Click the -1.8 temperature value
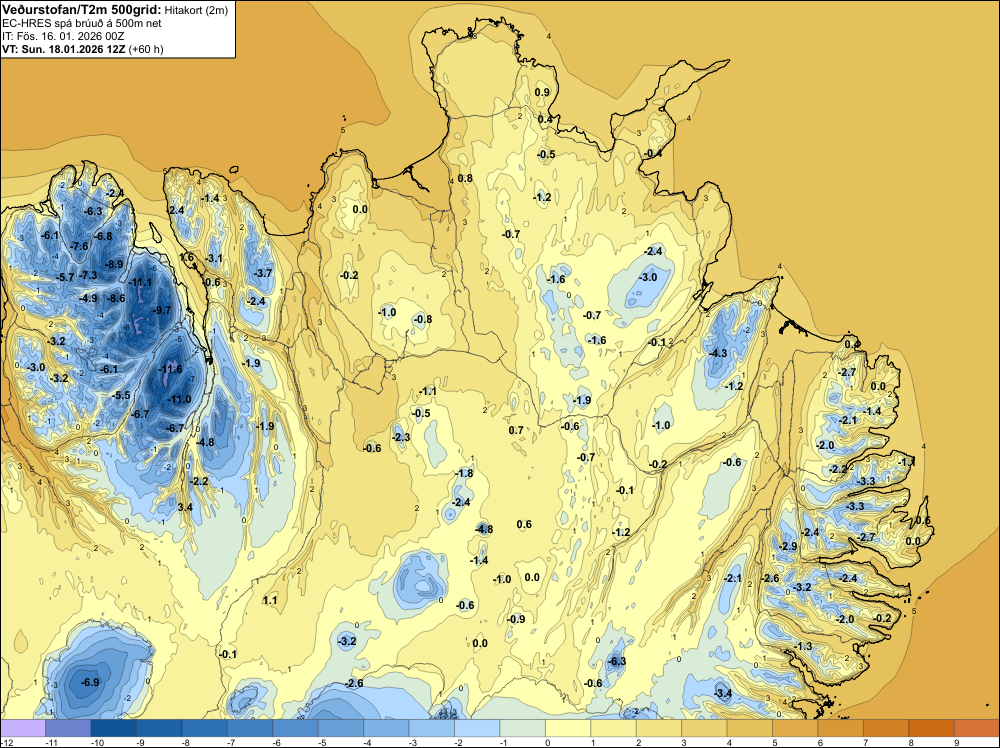1000x748 pixels. (x=464, y=473)
